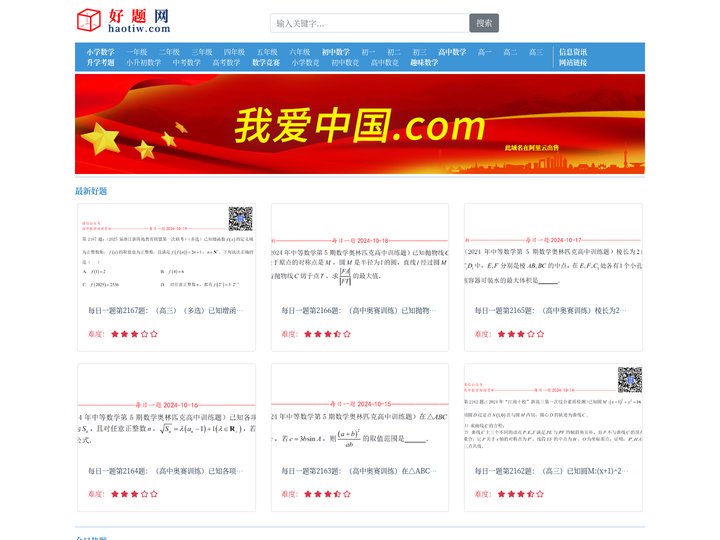Open the 初中数学 menu item
Screen dimensions: 720x540
336,52
